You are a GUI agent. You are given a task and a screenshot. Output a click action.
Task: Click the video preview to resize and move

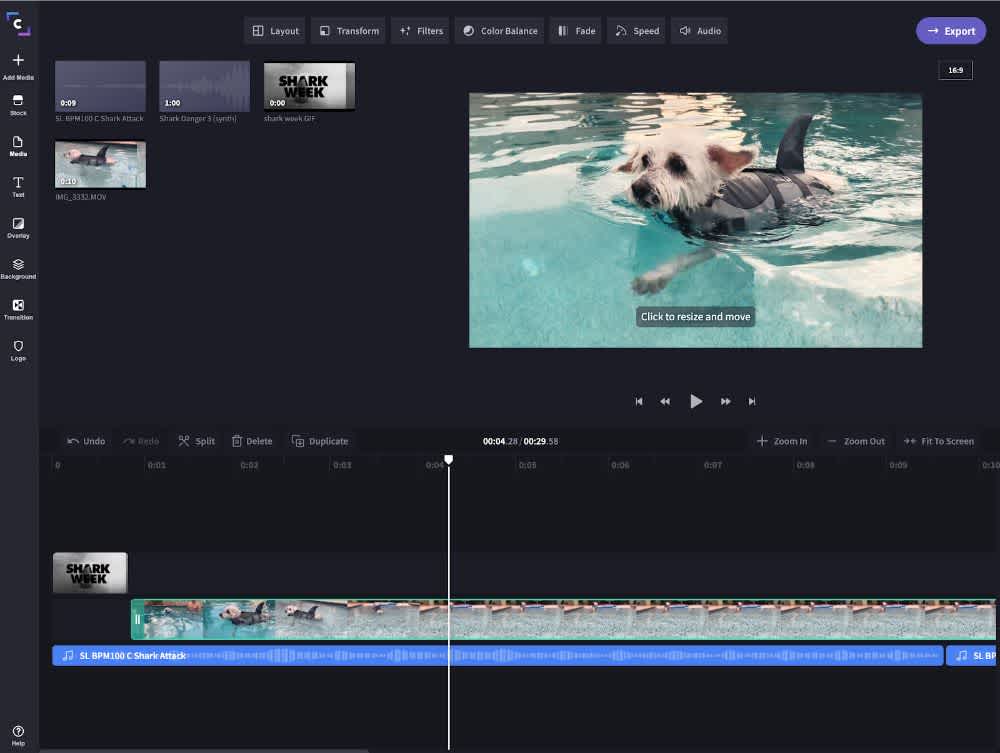[695, 220]
